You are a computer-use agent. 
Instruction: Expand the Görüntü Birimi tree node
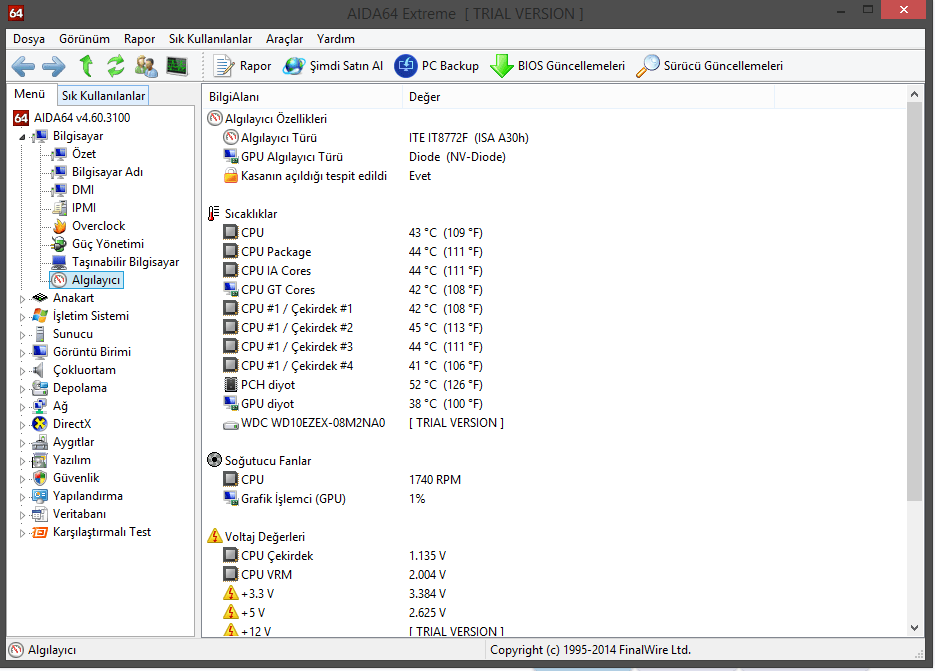[x=22, y=353]
